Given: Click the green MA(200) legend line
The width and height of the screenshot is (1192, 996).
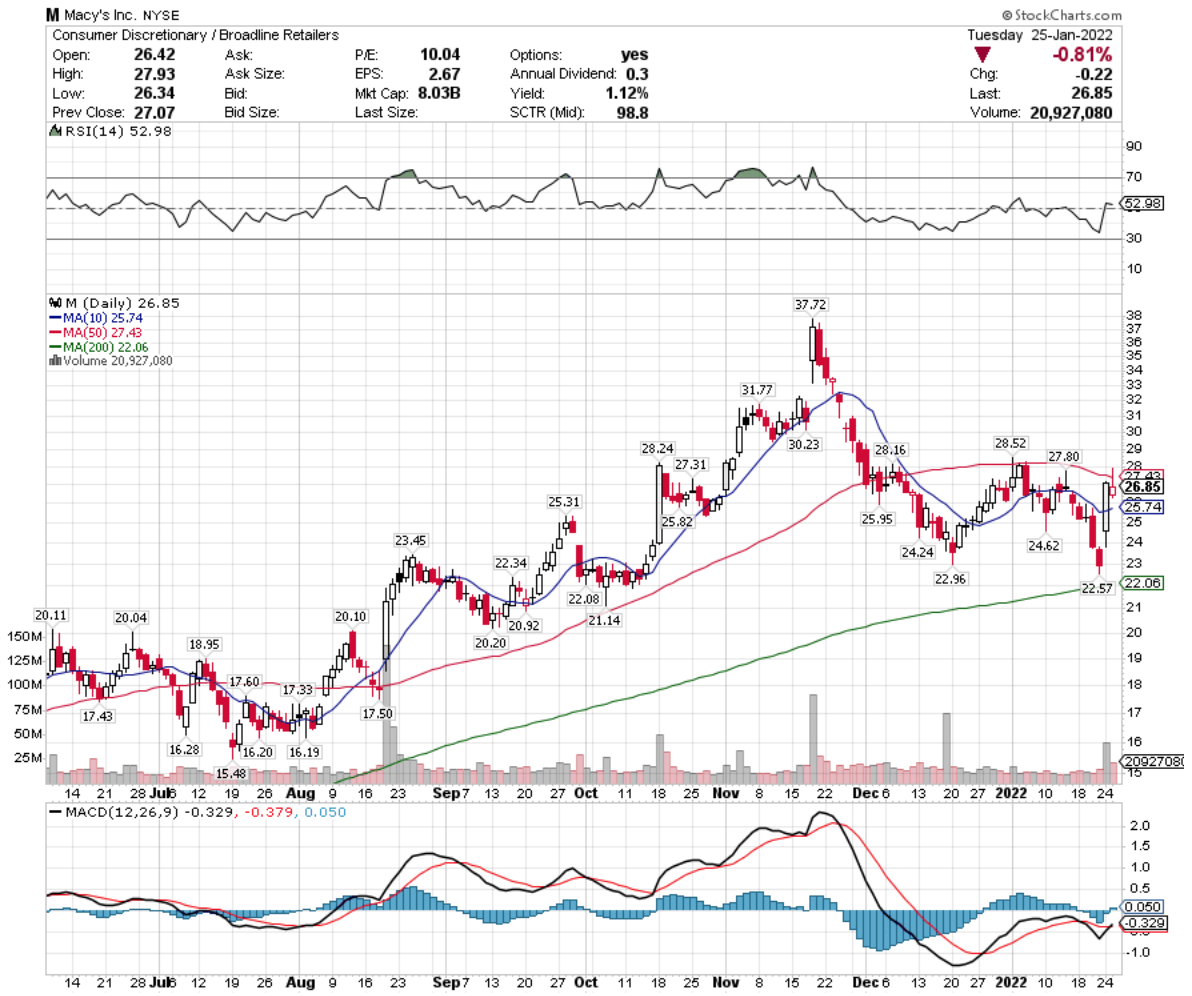Looking at the screenshot, I should (x=55, y=347).
